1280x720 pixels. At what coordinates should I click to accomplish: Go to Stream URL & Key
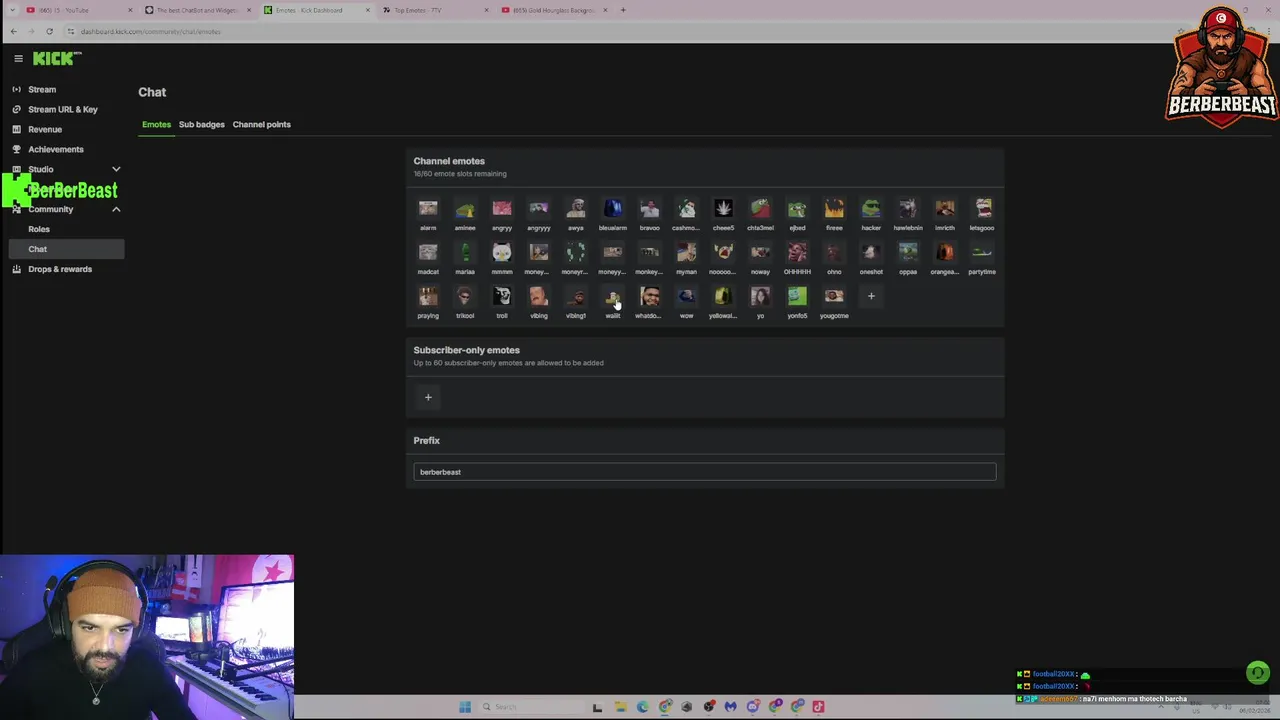pyautogui.click(x=63, y=109)
